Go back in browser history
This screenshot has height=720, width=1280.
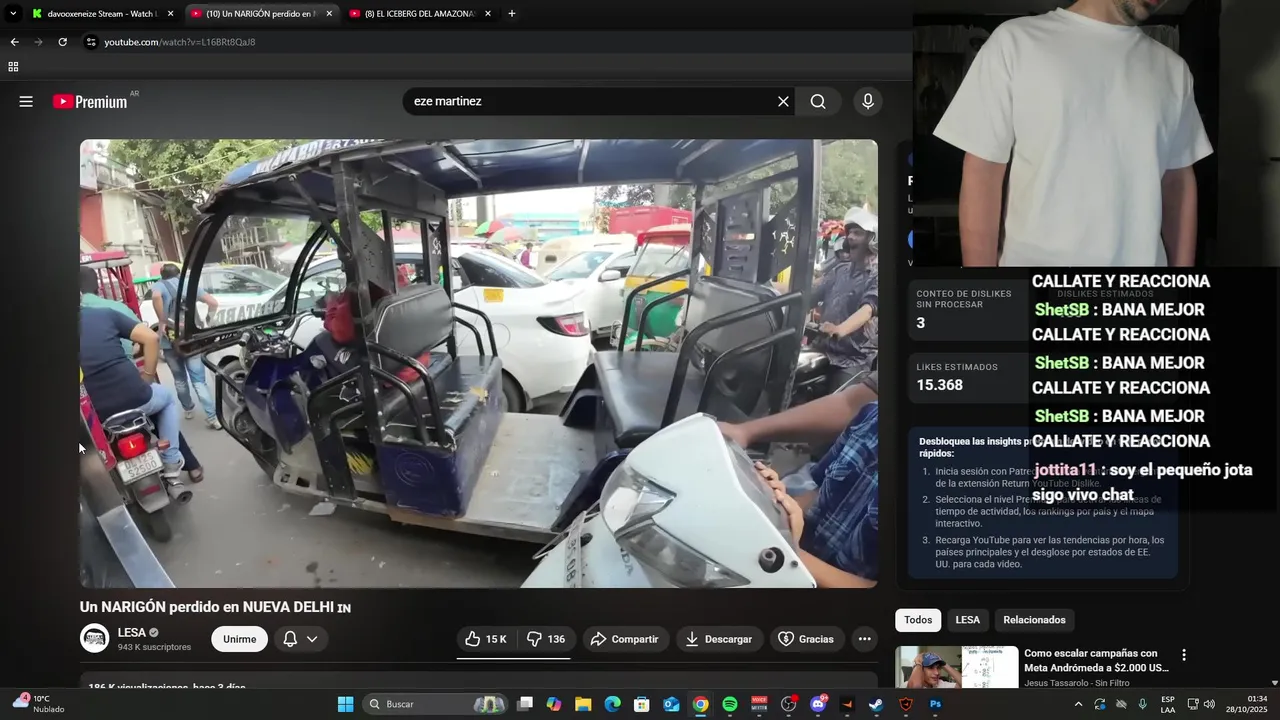[x=14, y=42]
